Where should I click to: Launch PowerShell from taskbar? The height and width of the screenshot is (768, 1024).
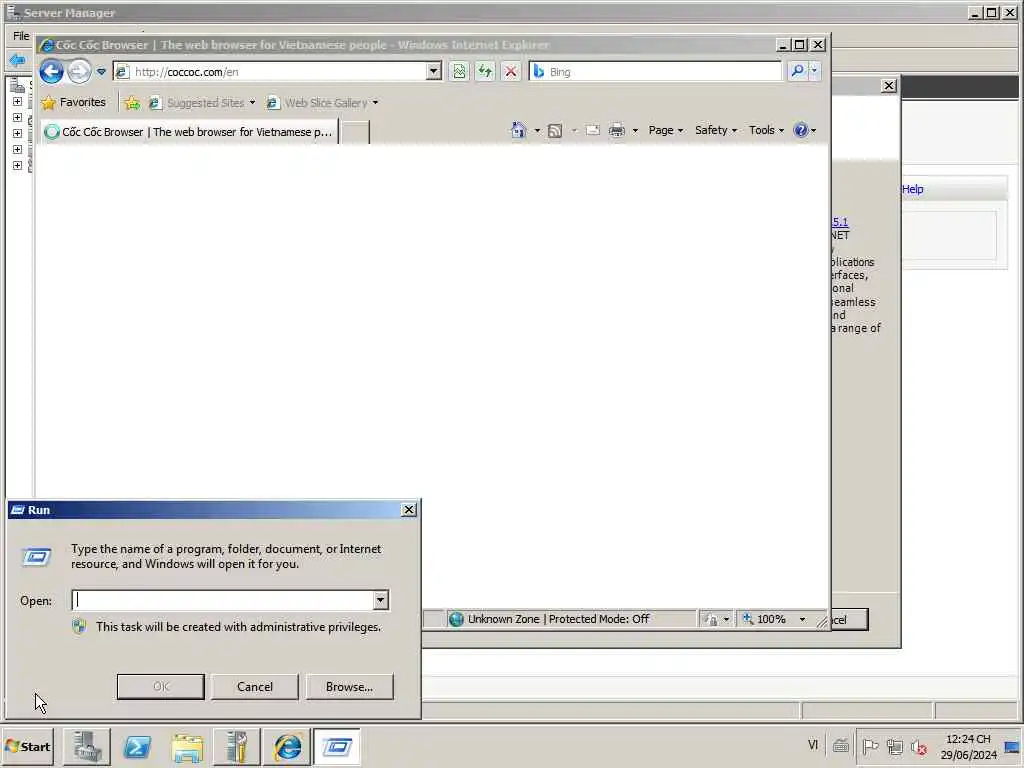click(x=137, y=746)
